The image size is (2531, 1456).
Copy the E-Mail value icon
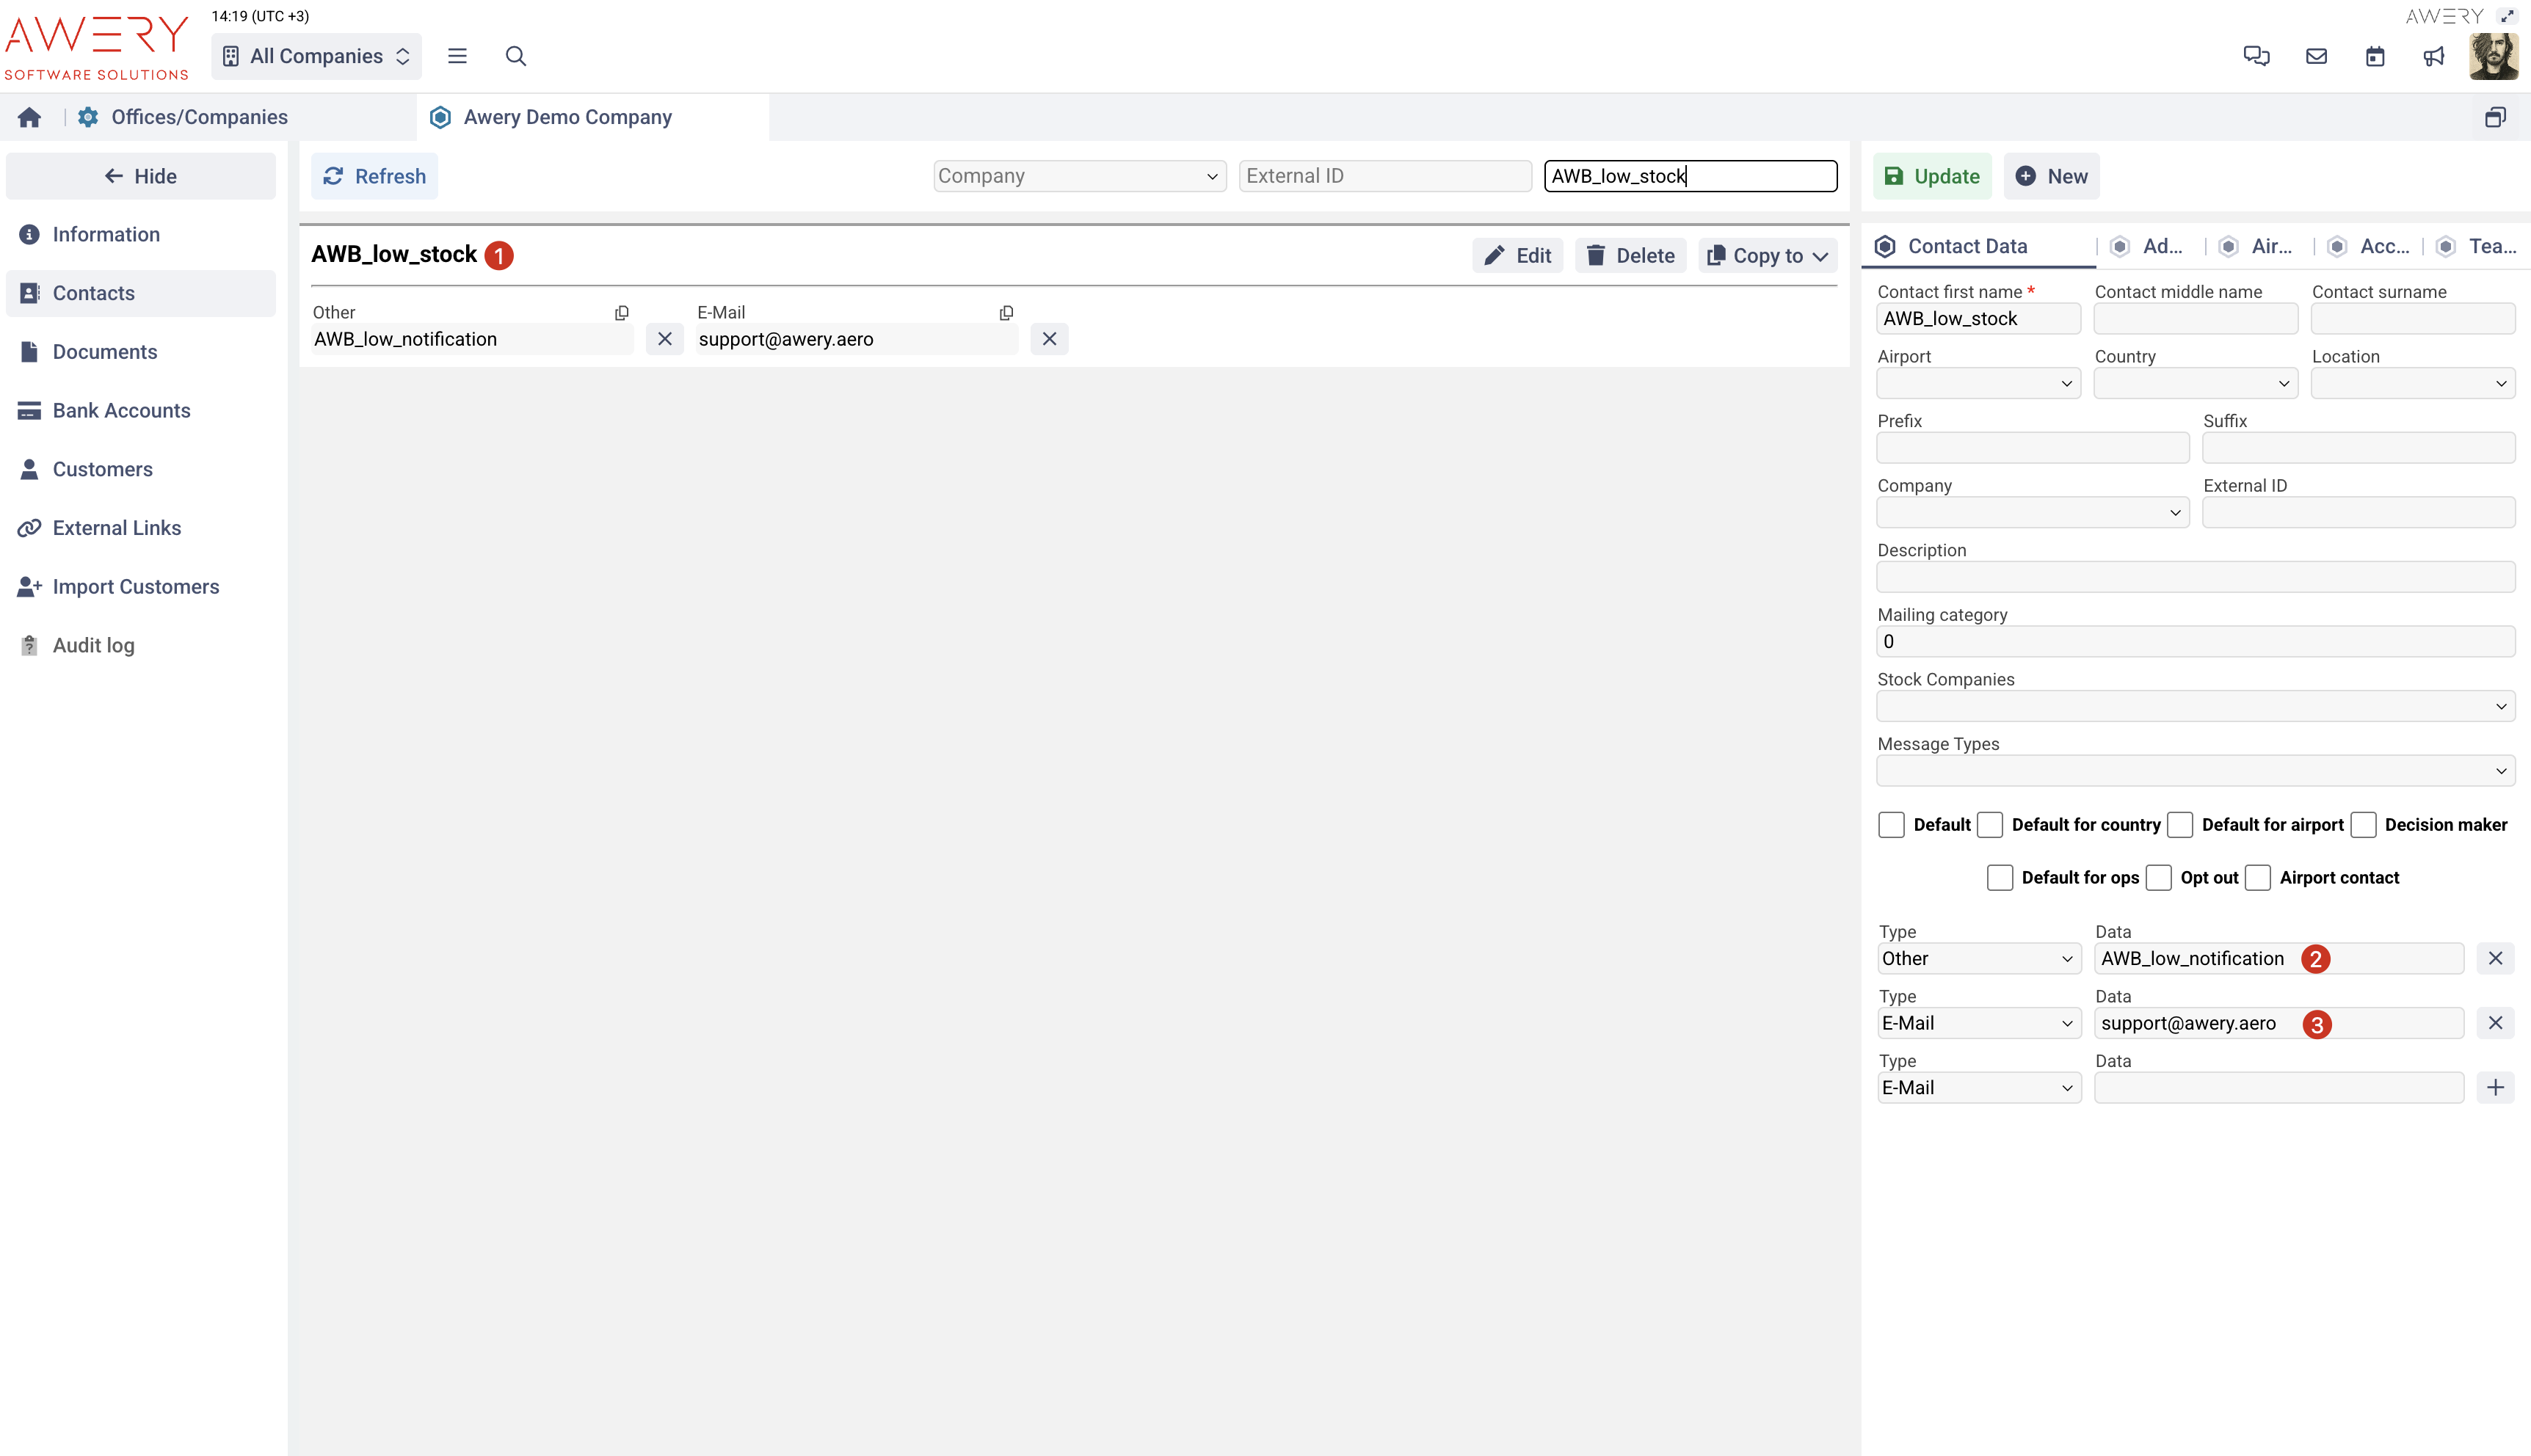(1006, 313)
